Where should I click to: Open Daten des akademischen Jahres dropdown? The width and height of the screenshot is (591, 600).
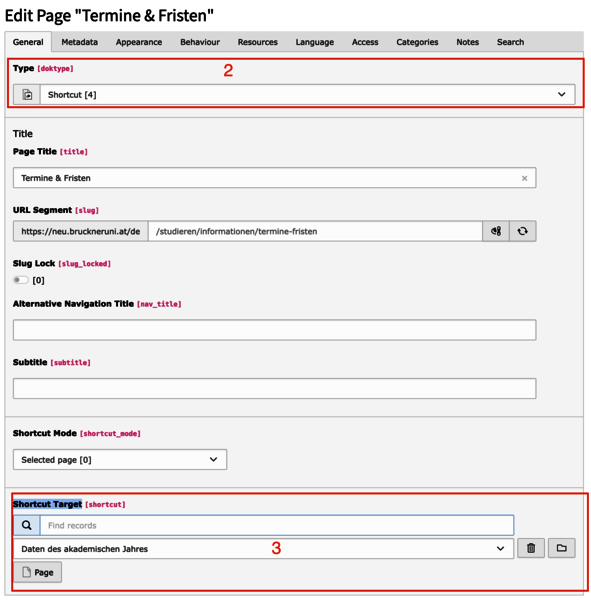(263, 549)
